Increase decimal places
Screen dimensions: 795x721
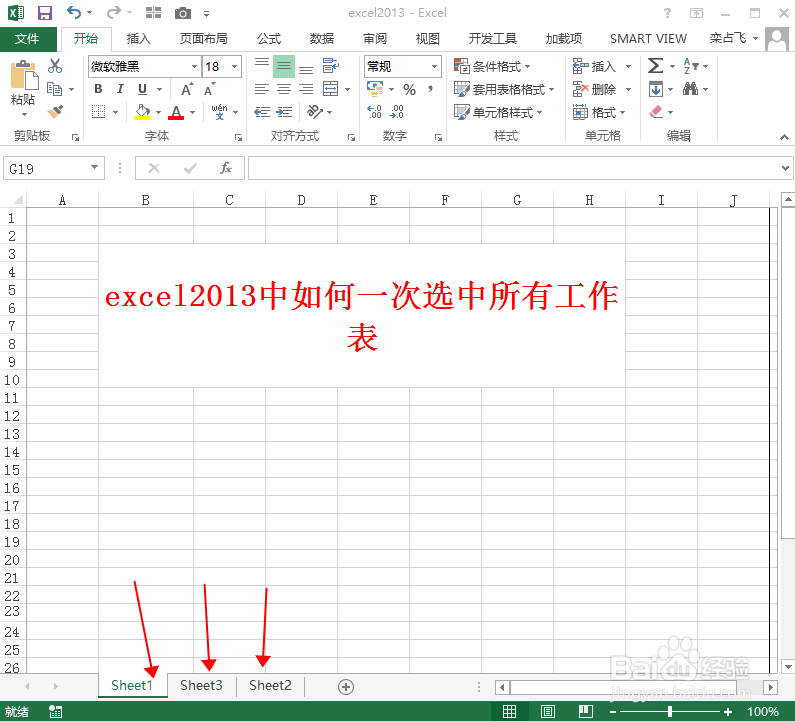coord(375,112)
